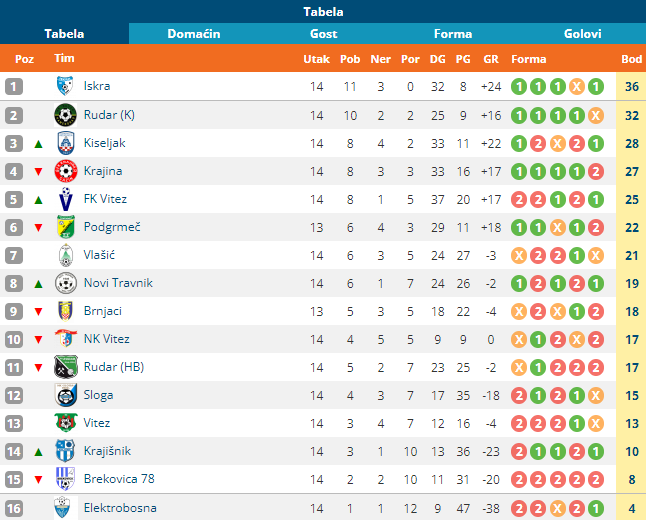Screen dimensions: 646x520
Task: Click the Iskra club crest icon
Action: 65,86
